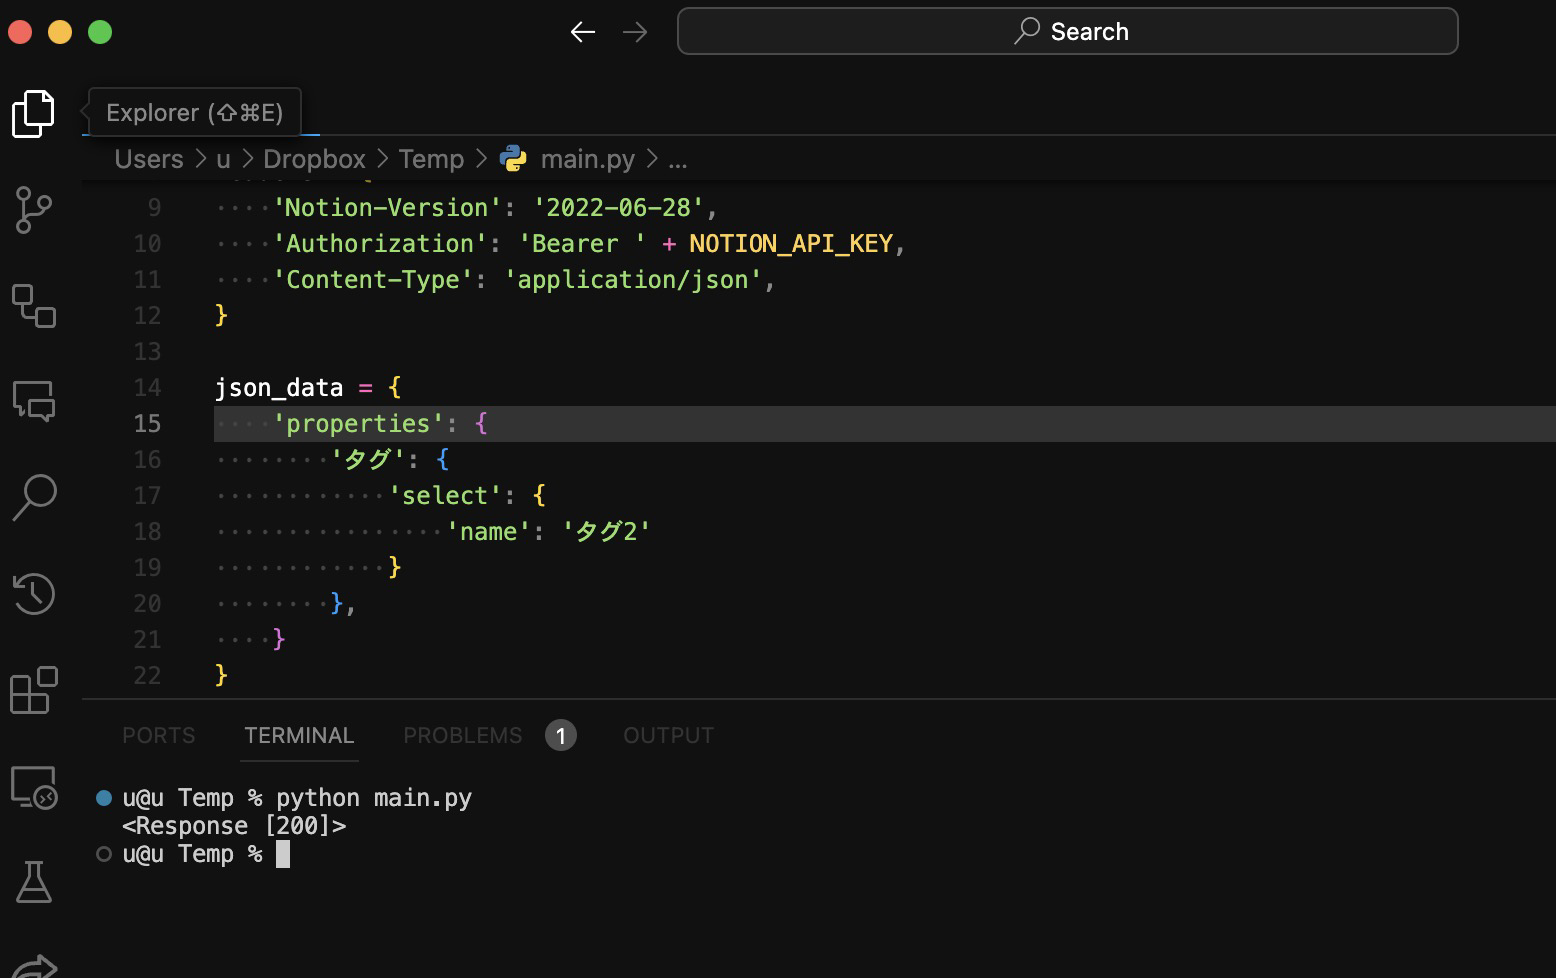This screenshot has height=978, width=1556.
Task: Click the terminal cursor at the empty prompt
Action: (x=283, y=854)
